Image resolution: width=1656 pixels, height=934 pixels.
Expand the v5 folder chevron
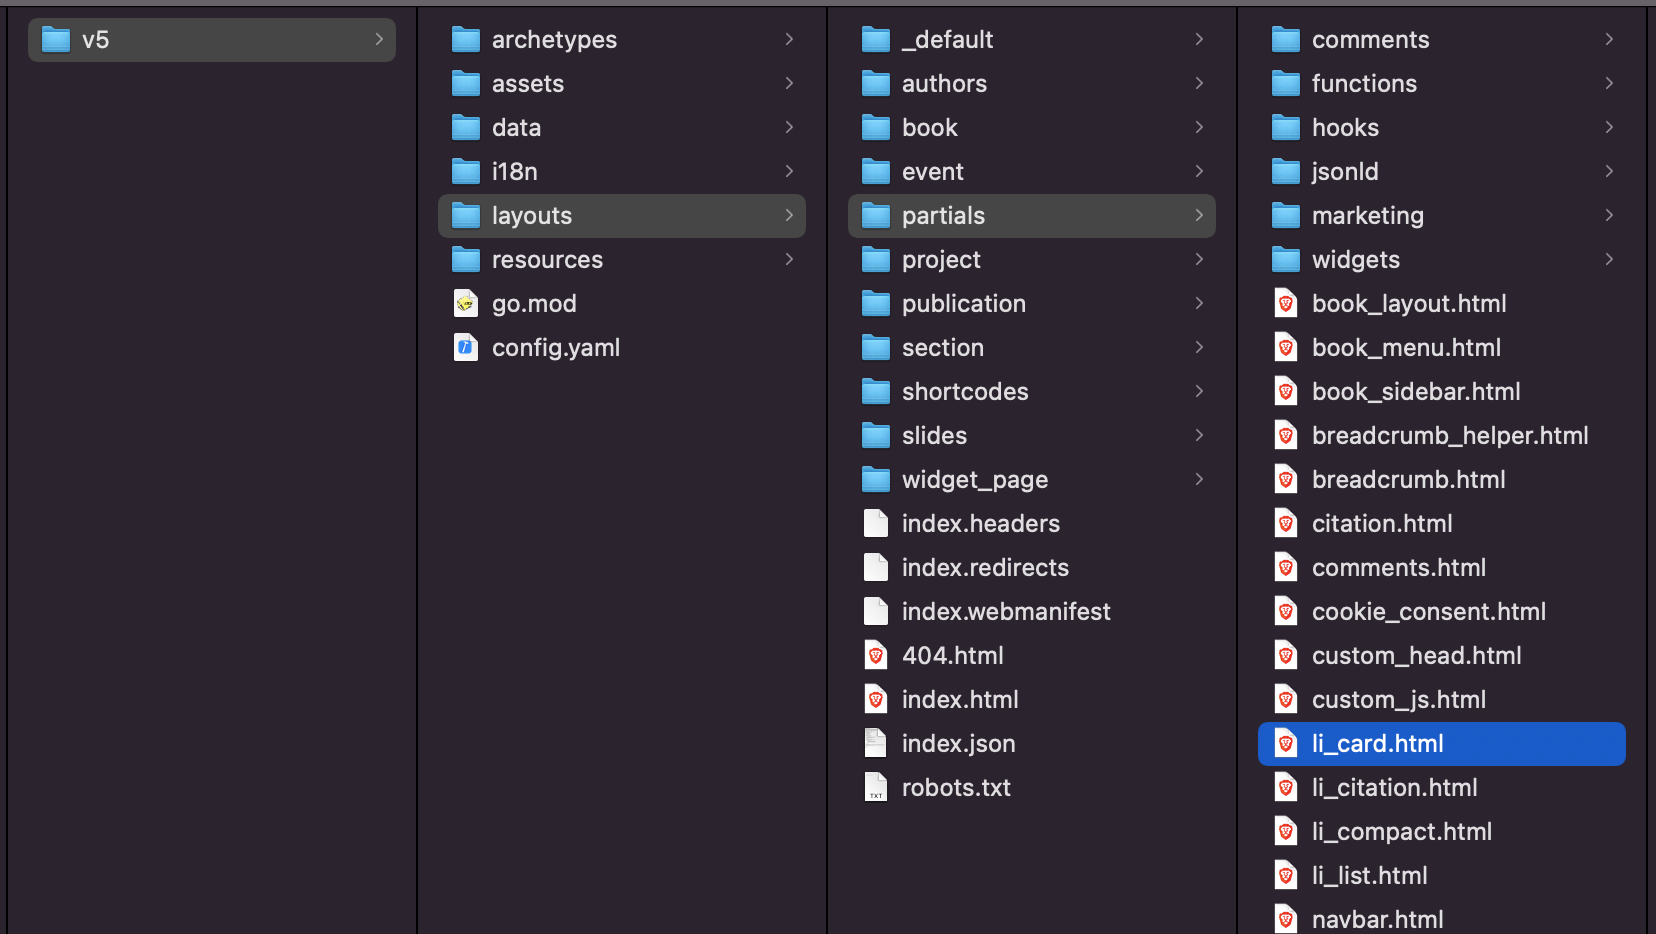[x=379, y=39]
